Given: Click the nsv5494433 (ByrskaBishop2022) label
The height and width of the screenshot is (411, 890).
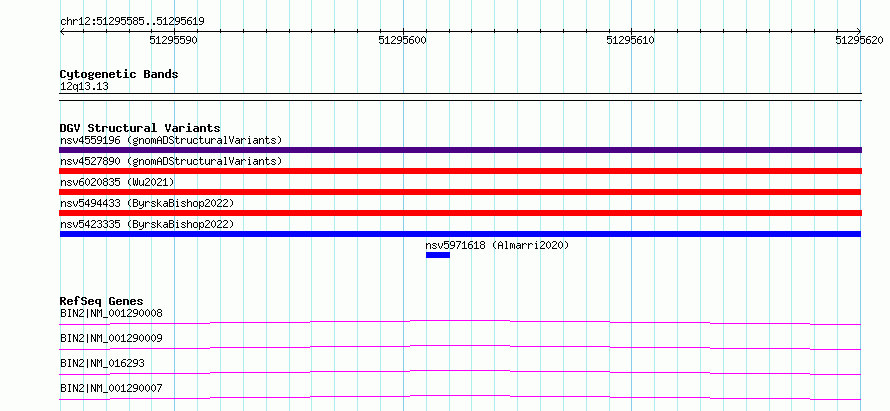Looking at the screenshot, I should pyautogui.click(x=147, y=203).
